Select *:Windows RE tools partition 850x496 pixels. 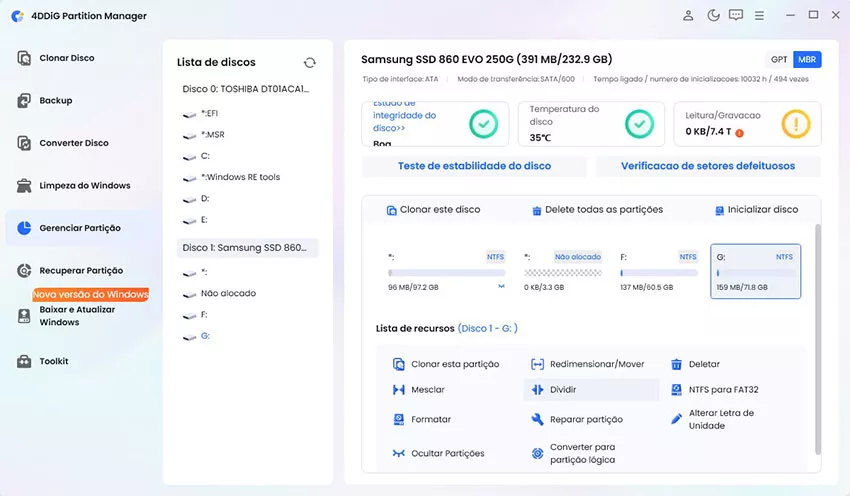coord(240,177)
